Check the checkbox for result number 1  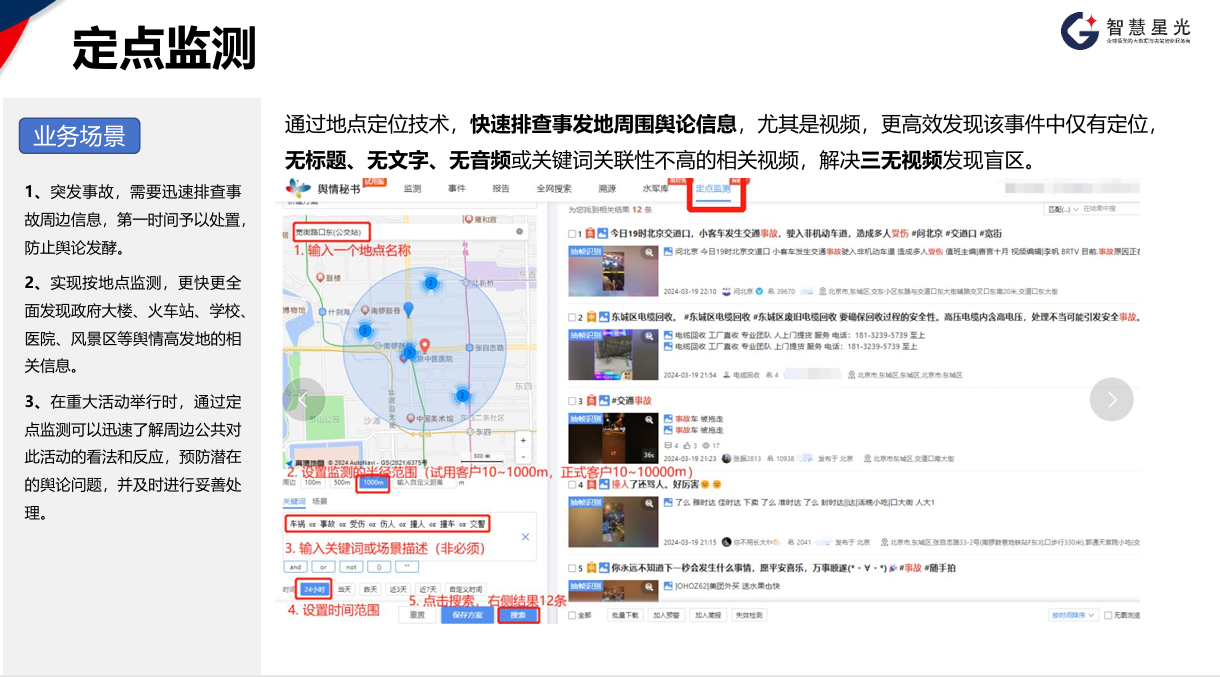(572, 234)
